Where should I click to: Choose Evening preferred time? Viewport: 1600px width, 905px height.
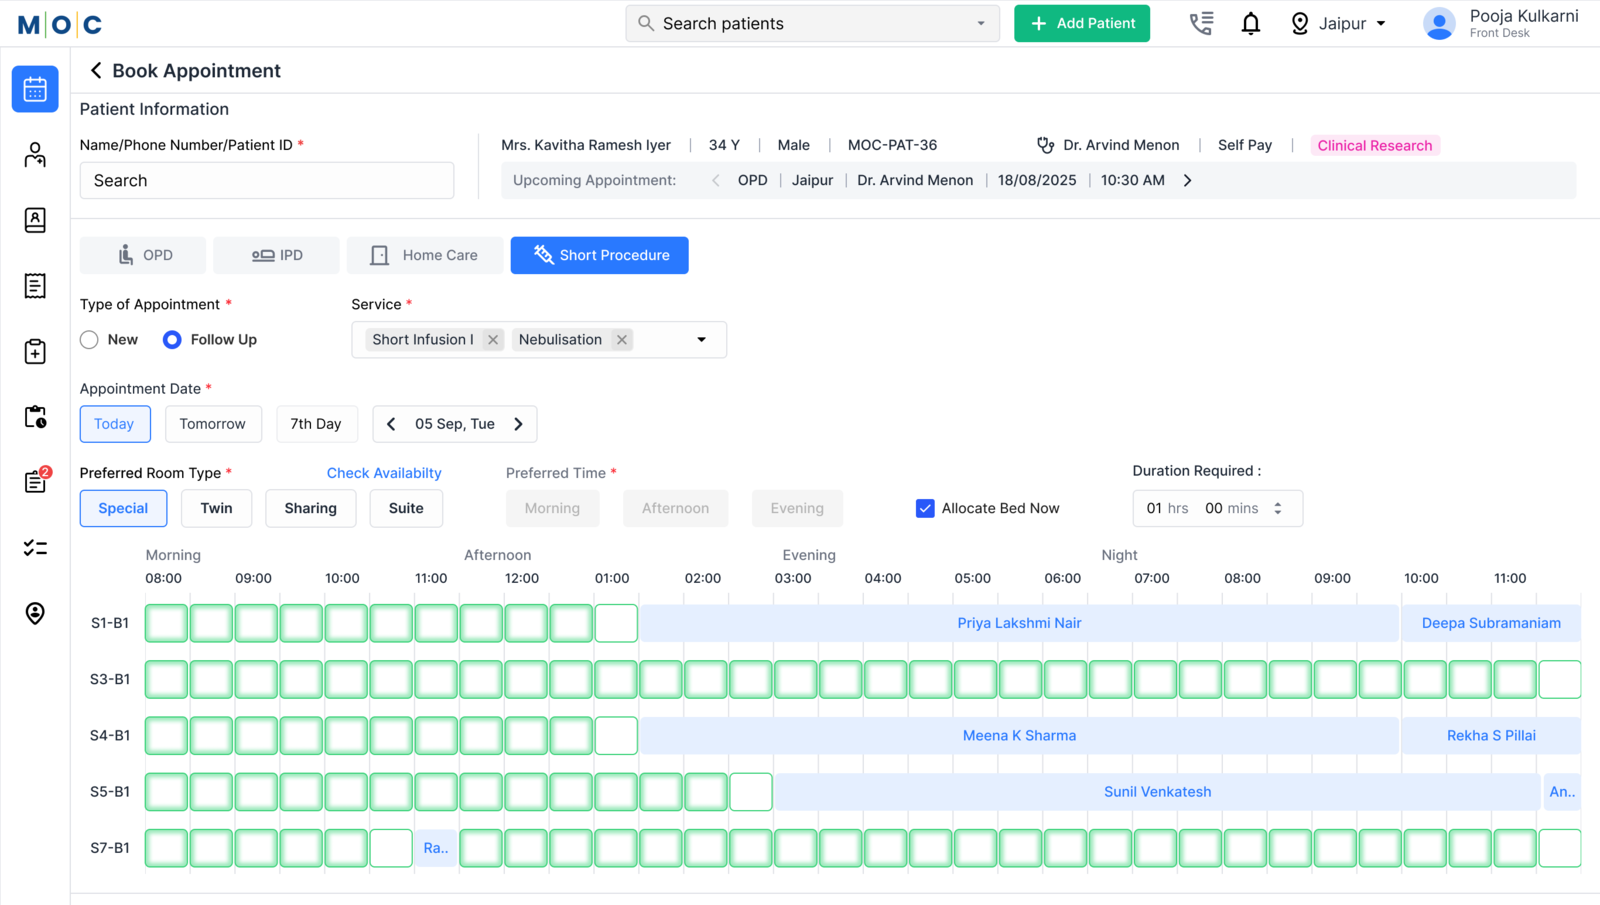click(x=797, y=508)
